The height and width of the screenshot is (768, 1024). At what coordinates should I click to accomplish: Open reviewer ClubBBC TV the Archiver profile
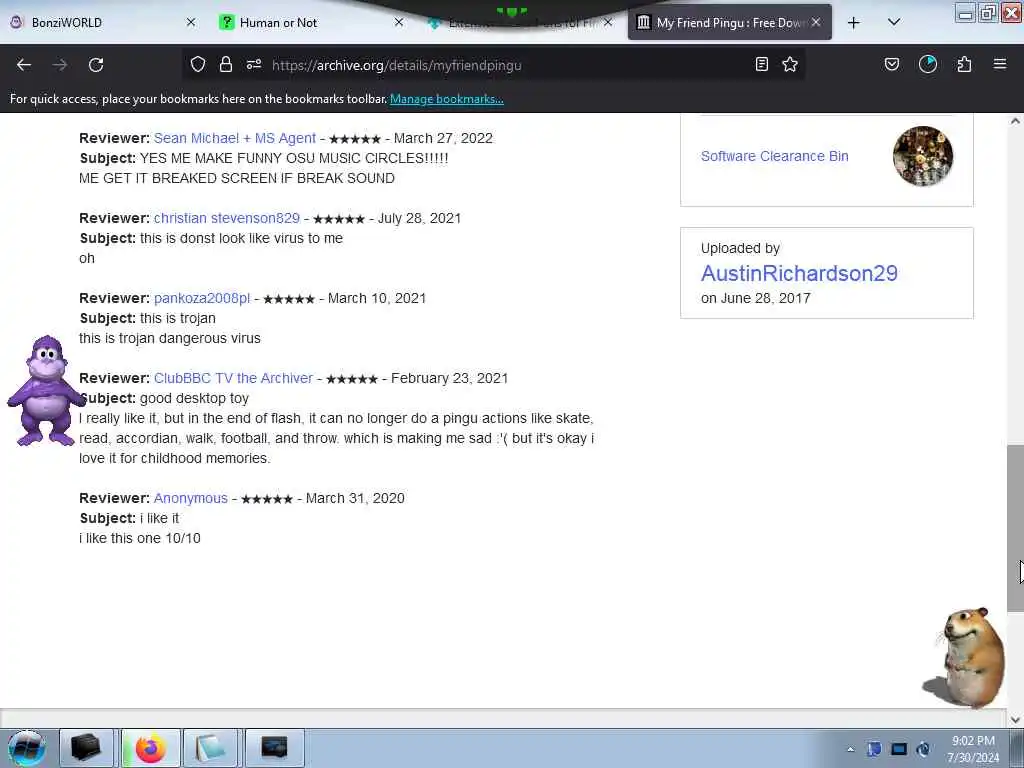coord(233,378)
